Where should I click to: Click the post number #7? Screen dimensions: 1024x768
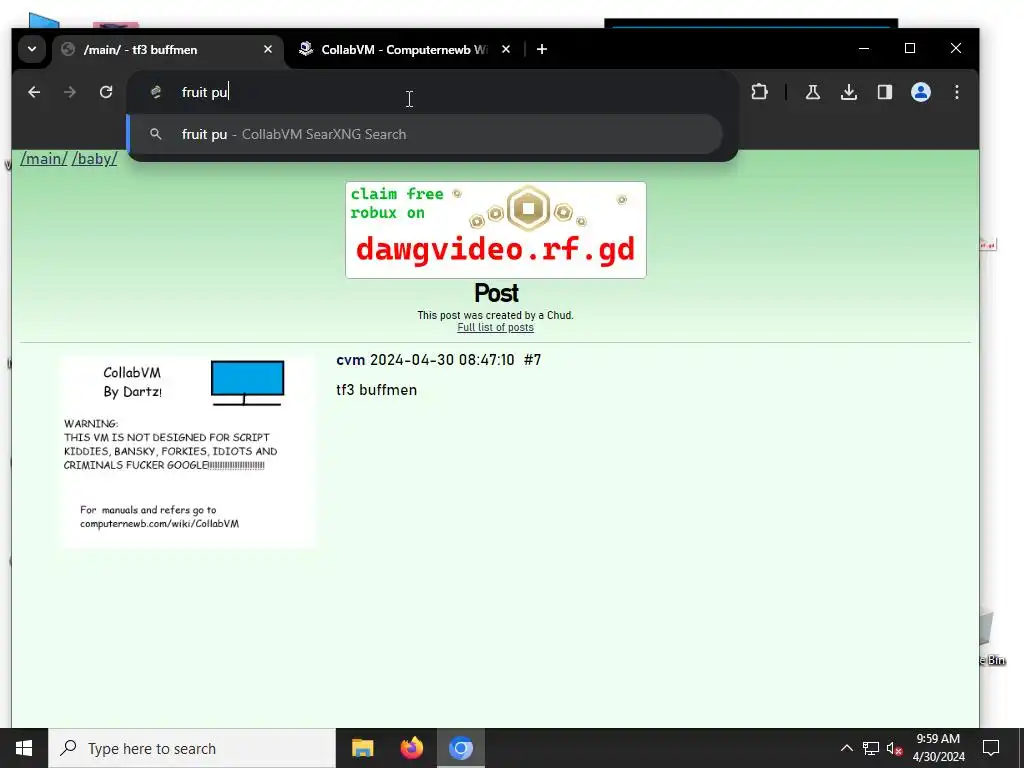(x=532, y=360)
